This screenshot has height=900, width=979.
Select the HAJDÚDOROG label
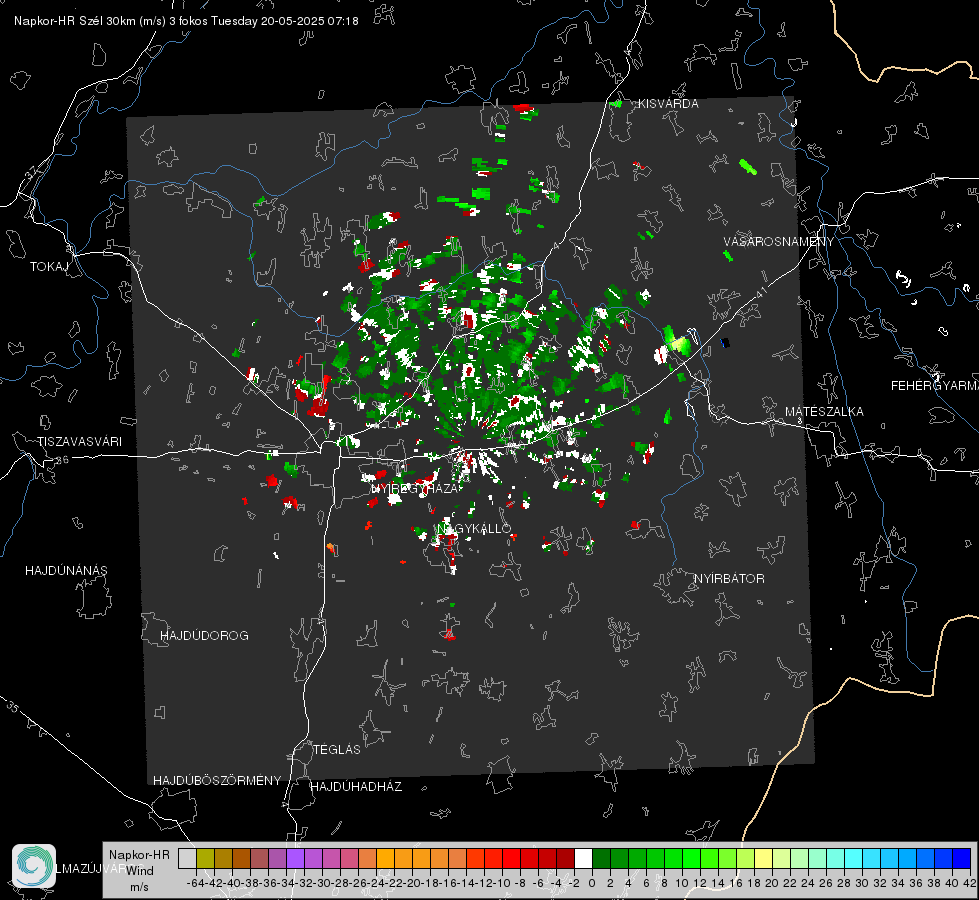204,636
